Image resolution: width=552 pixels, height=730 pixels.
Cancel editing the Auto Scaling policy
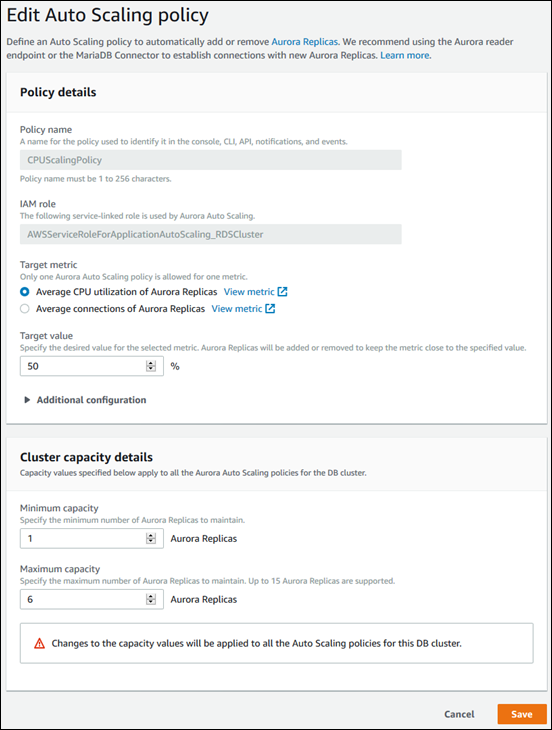click(x=459, y=714)
